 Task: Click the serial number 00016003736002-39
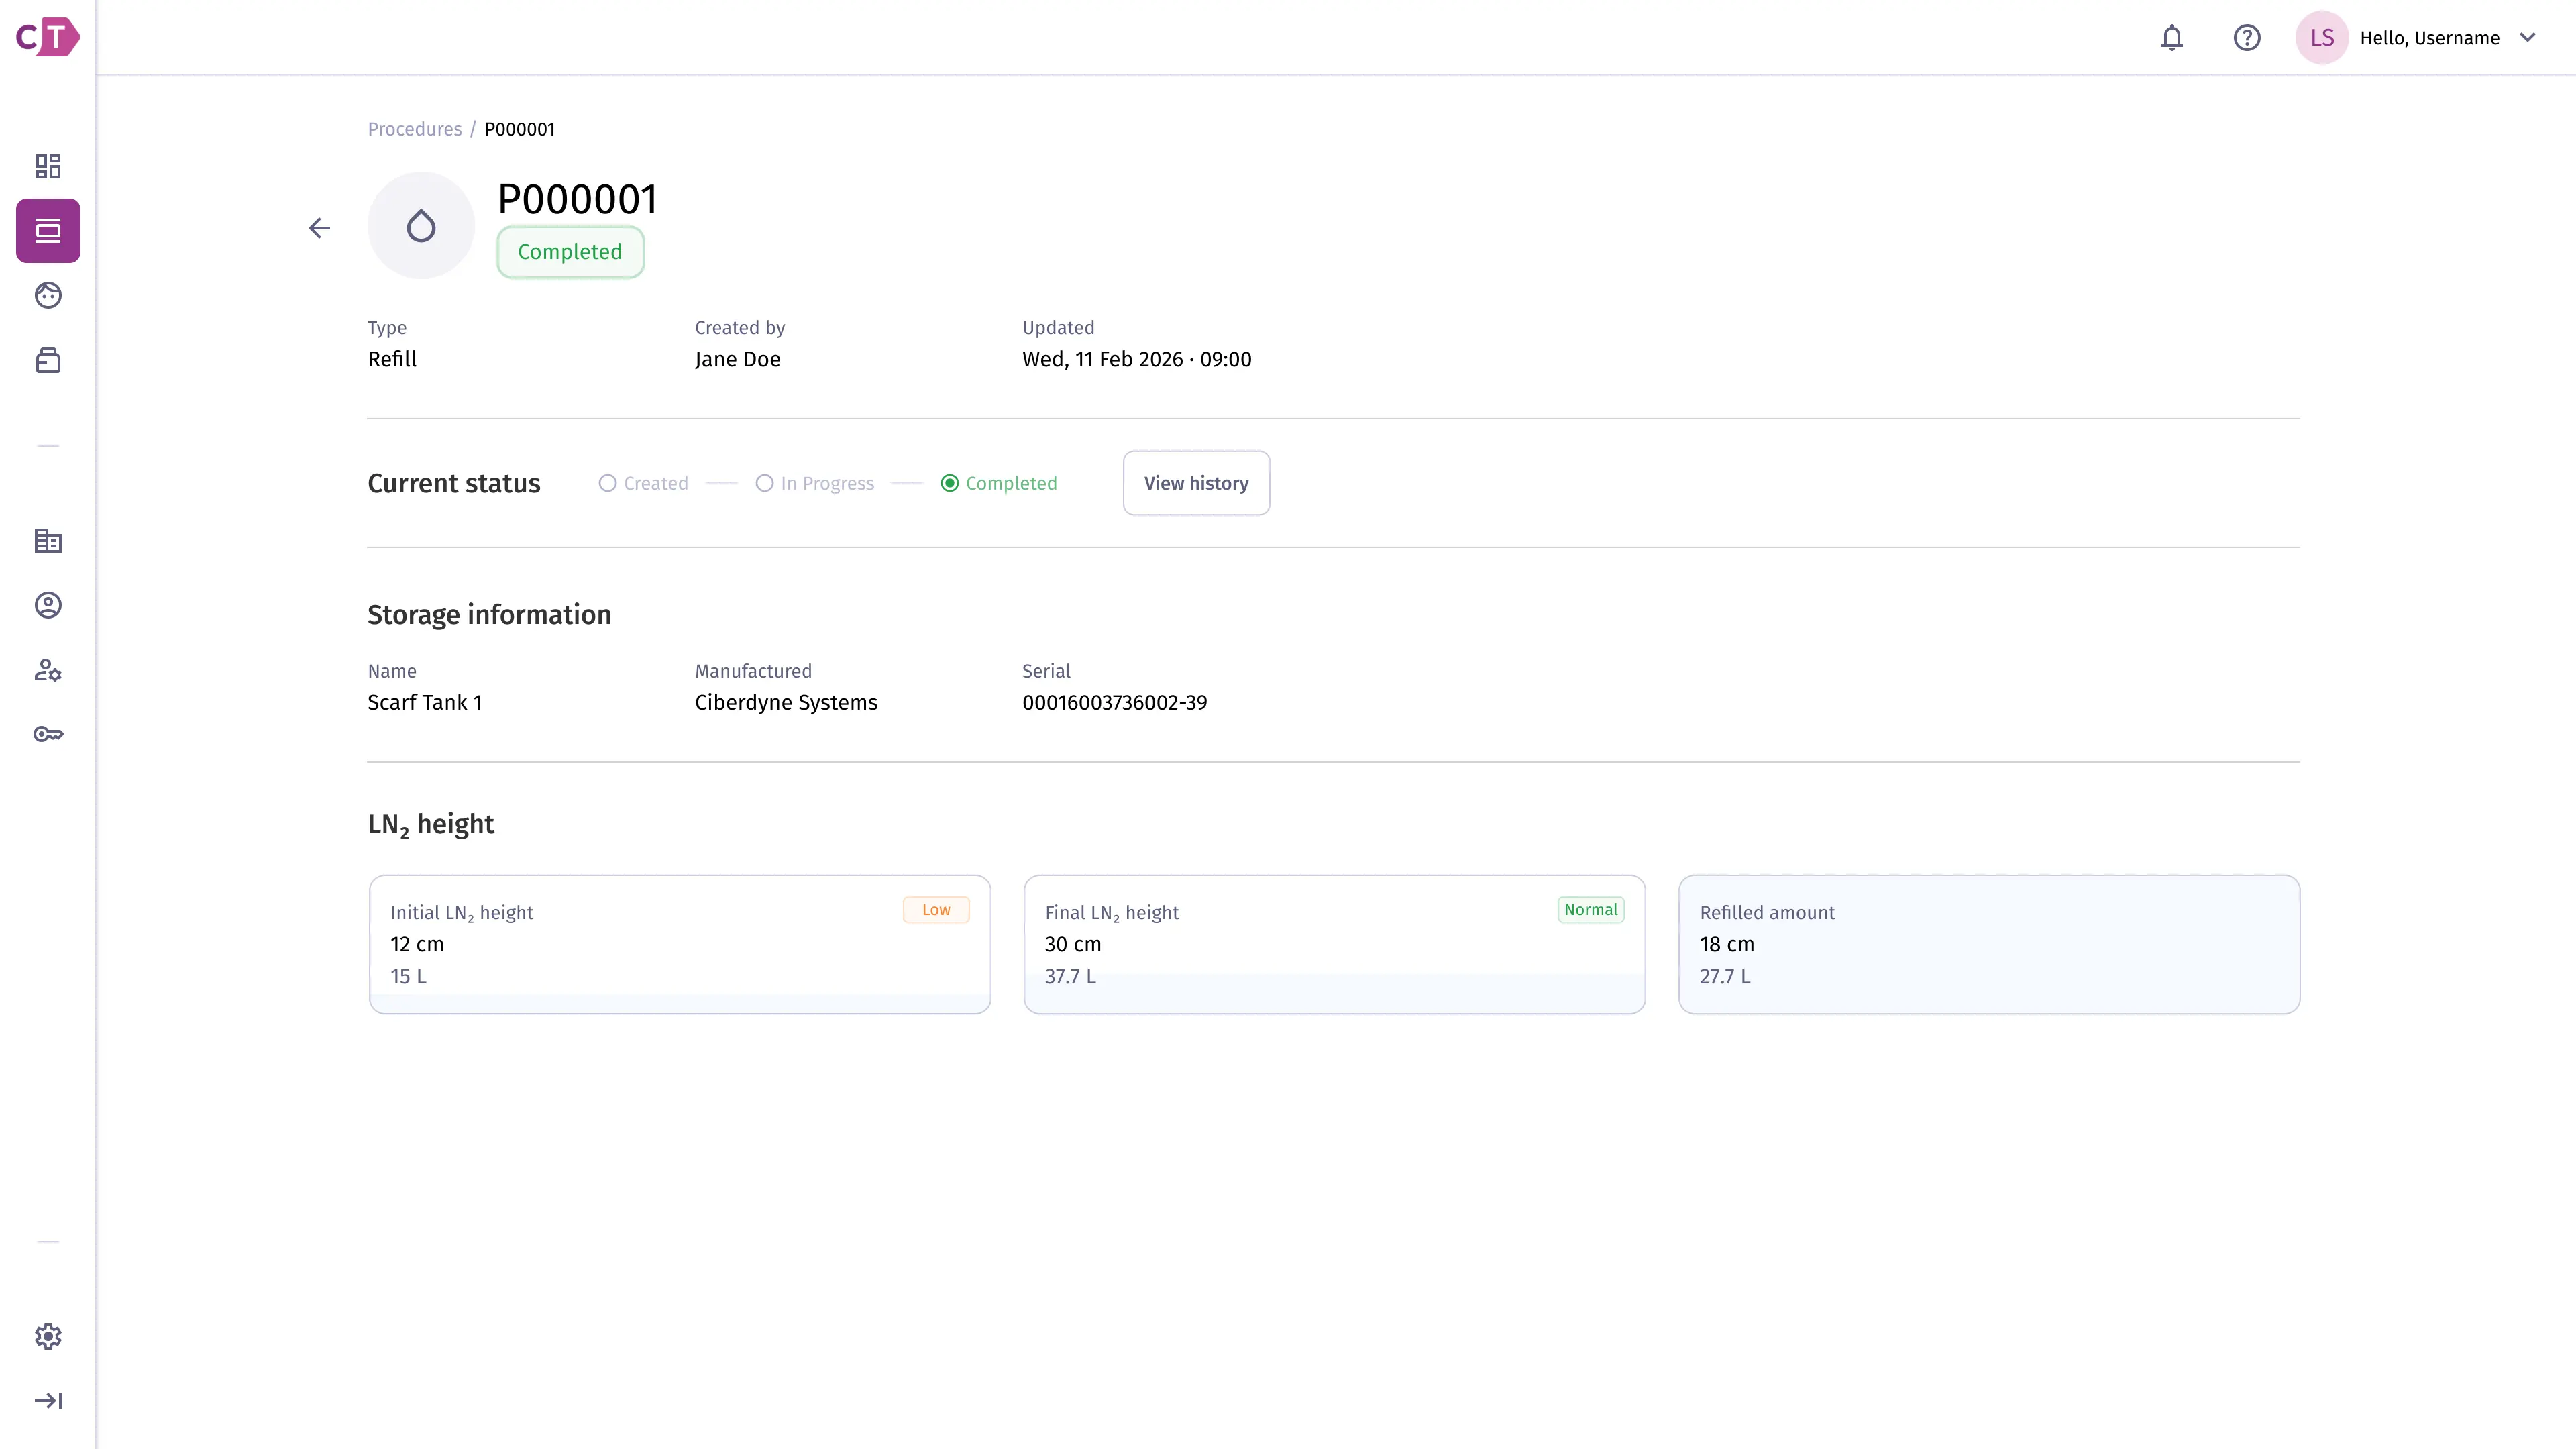[x=1114, y=703]
